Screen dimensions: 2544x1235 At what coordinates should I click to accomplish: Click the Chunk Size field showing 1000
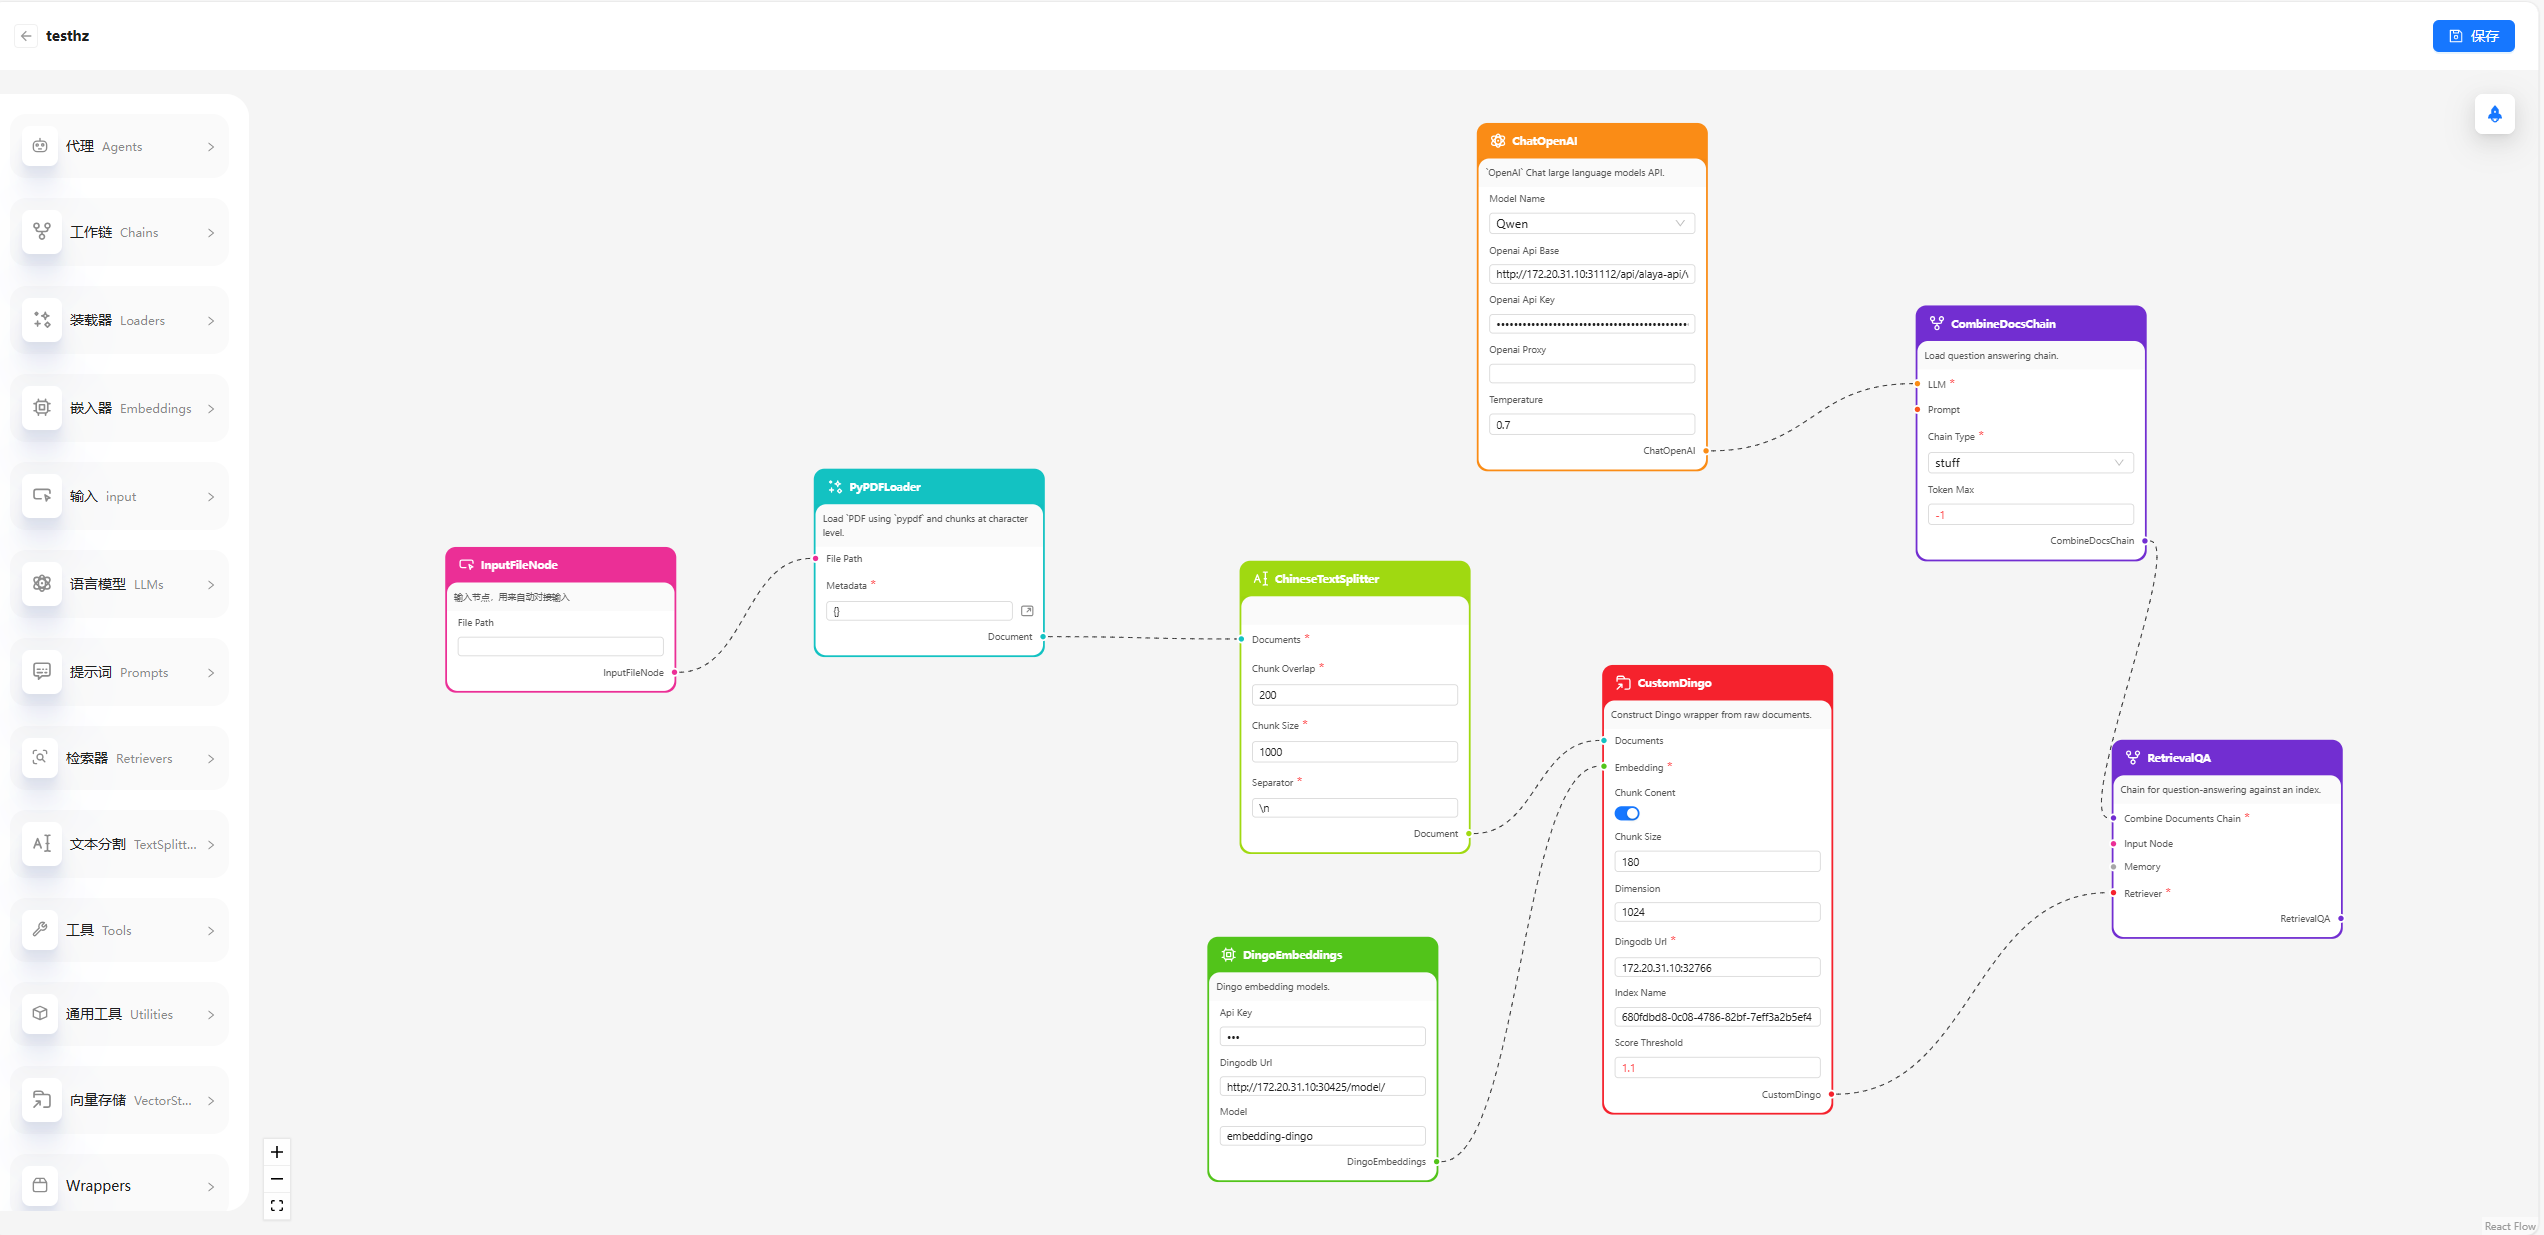1354,752
